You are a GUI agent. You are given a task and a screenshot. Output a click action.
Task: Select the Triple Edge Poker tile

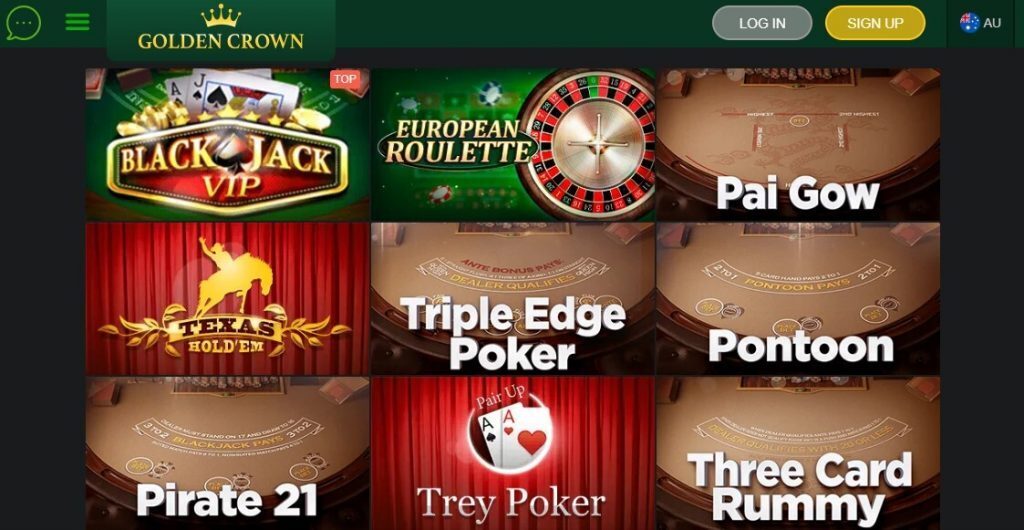click(x=513, y=298)
